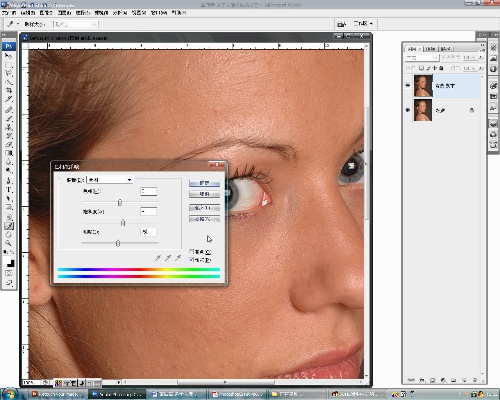The height and width of the screenshot is (400, 500).
Task: Select the Lasso tool
Action: click(x=9, y=73)
